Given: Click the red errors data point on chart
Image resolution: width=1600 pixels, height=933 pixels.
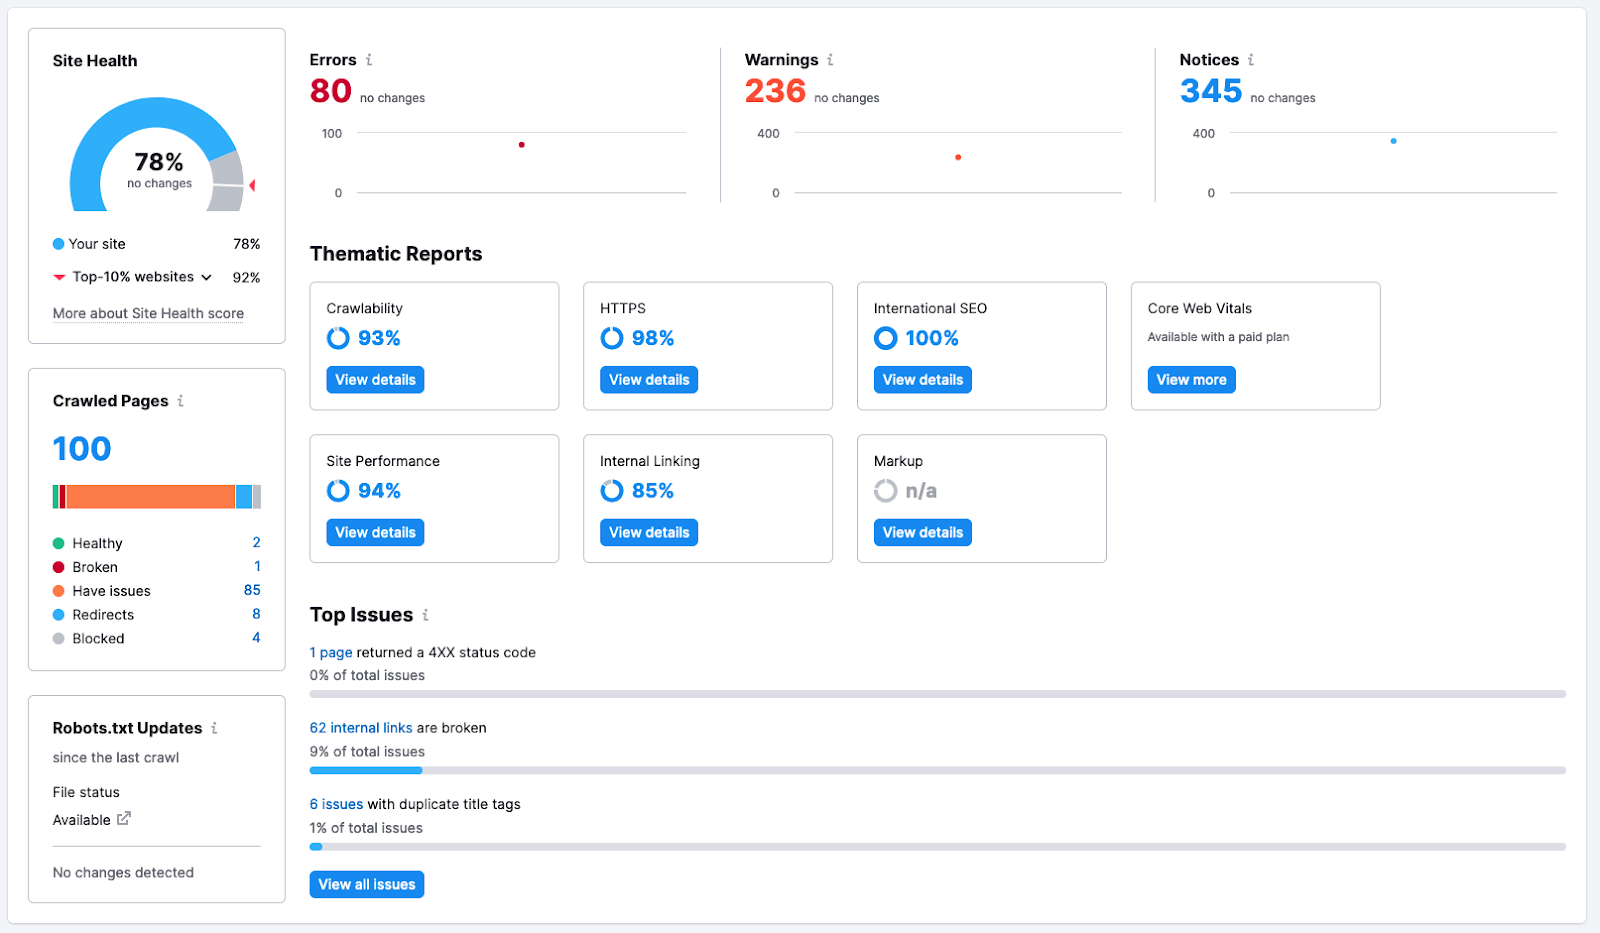Looking at the screenshot, I should 522,145.
